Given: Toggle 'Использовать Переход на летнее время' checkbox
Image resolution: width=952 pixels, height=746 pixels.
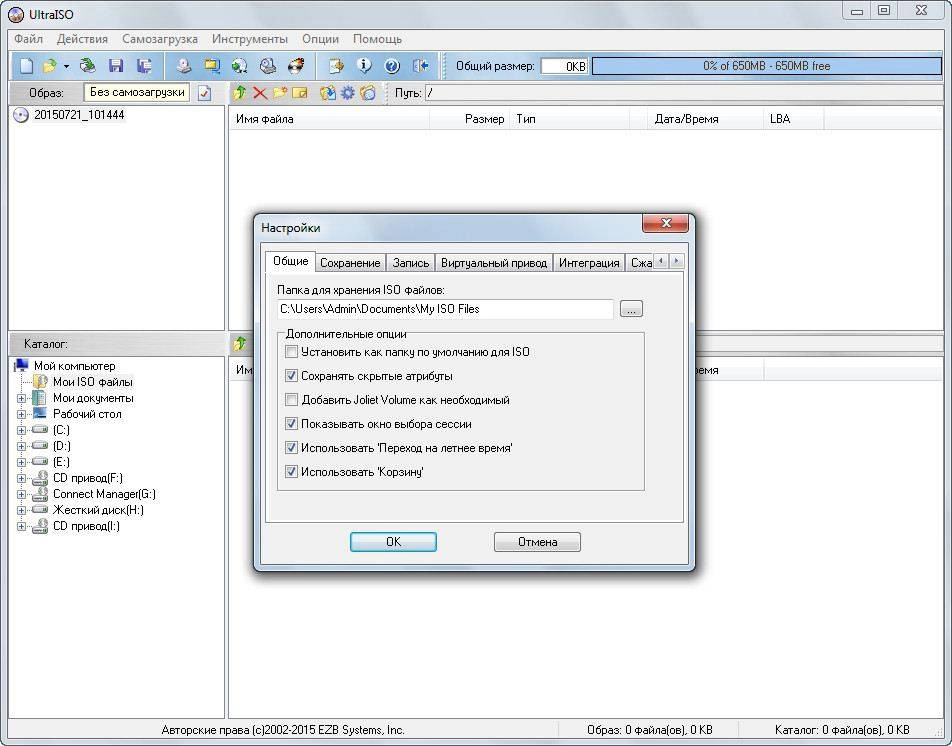Looking at the screenshot, I should tap(291, 448).
